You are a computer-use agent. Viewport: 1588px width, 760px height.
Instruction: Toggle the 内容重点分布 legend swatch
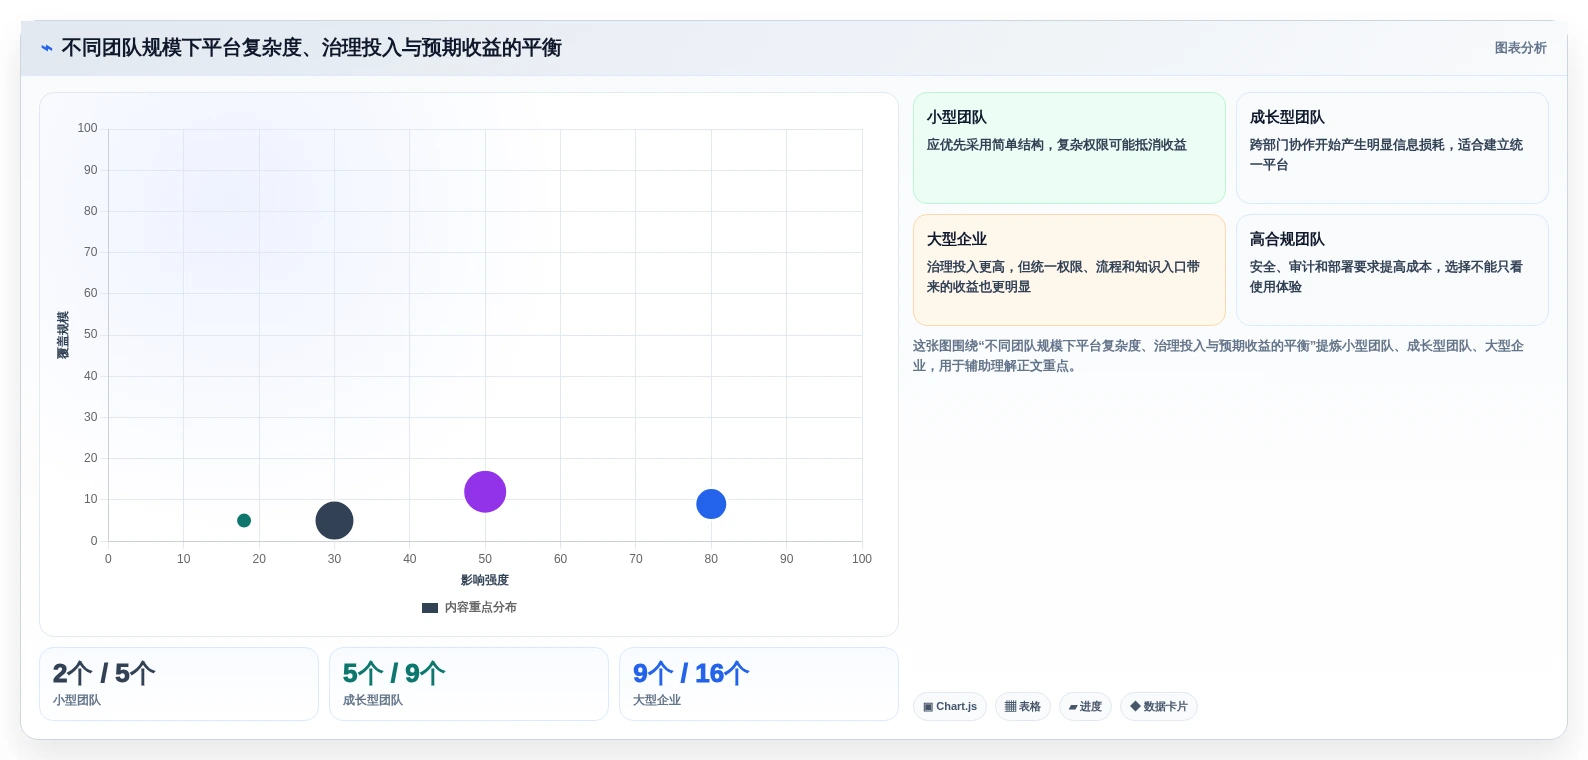click(430, 607)
